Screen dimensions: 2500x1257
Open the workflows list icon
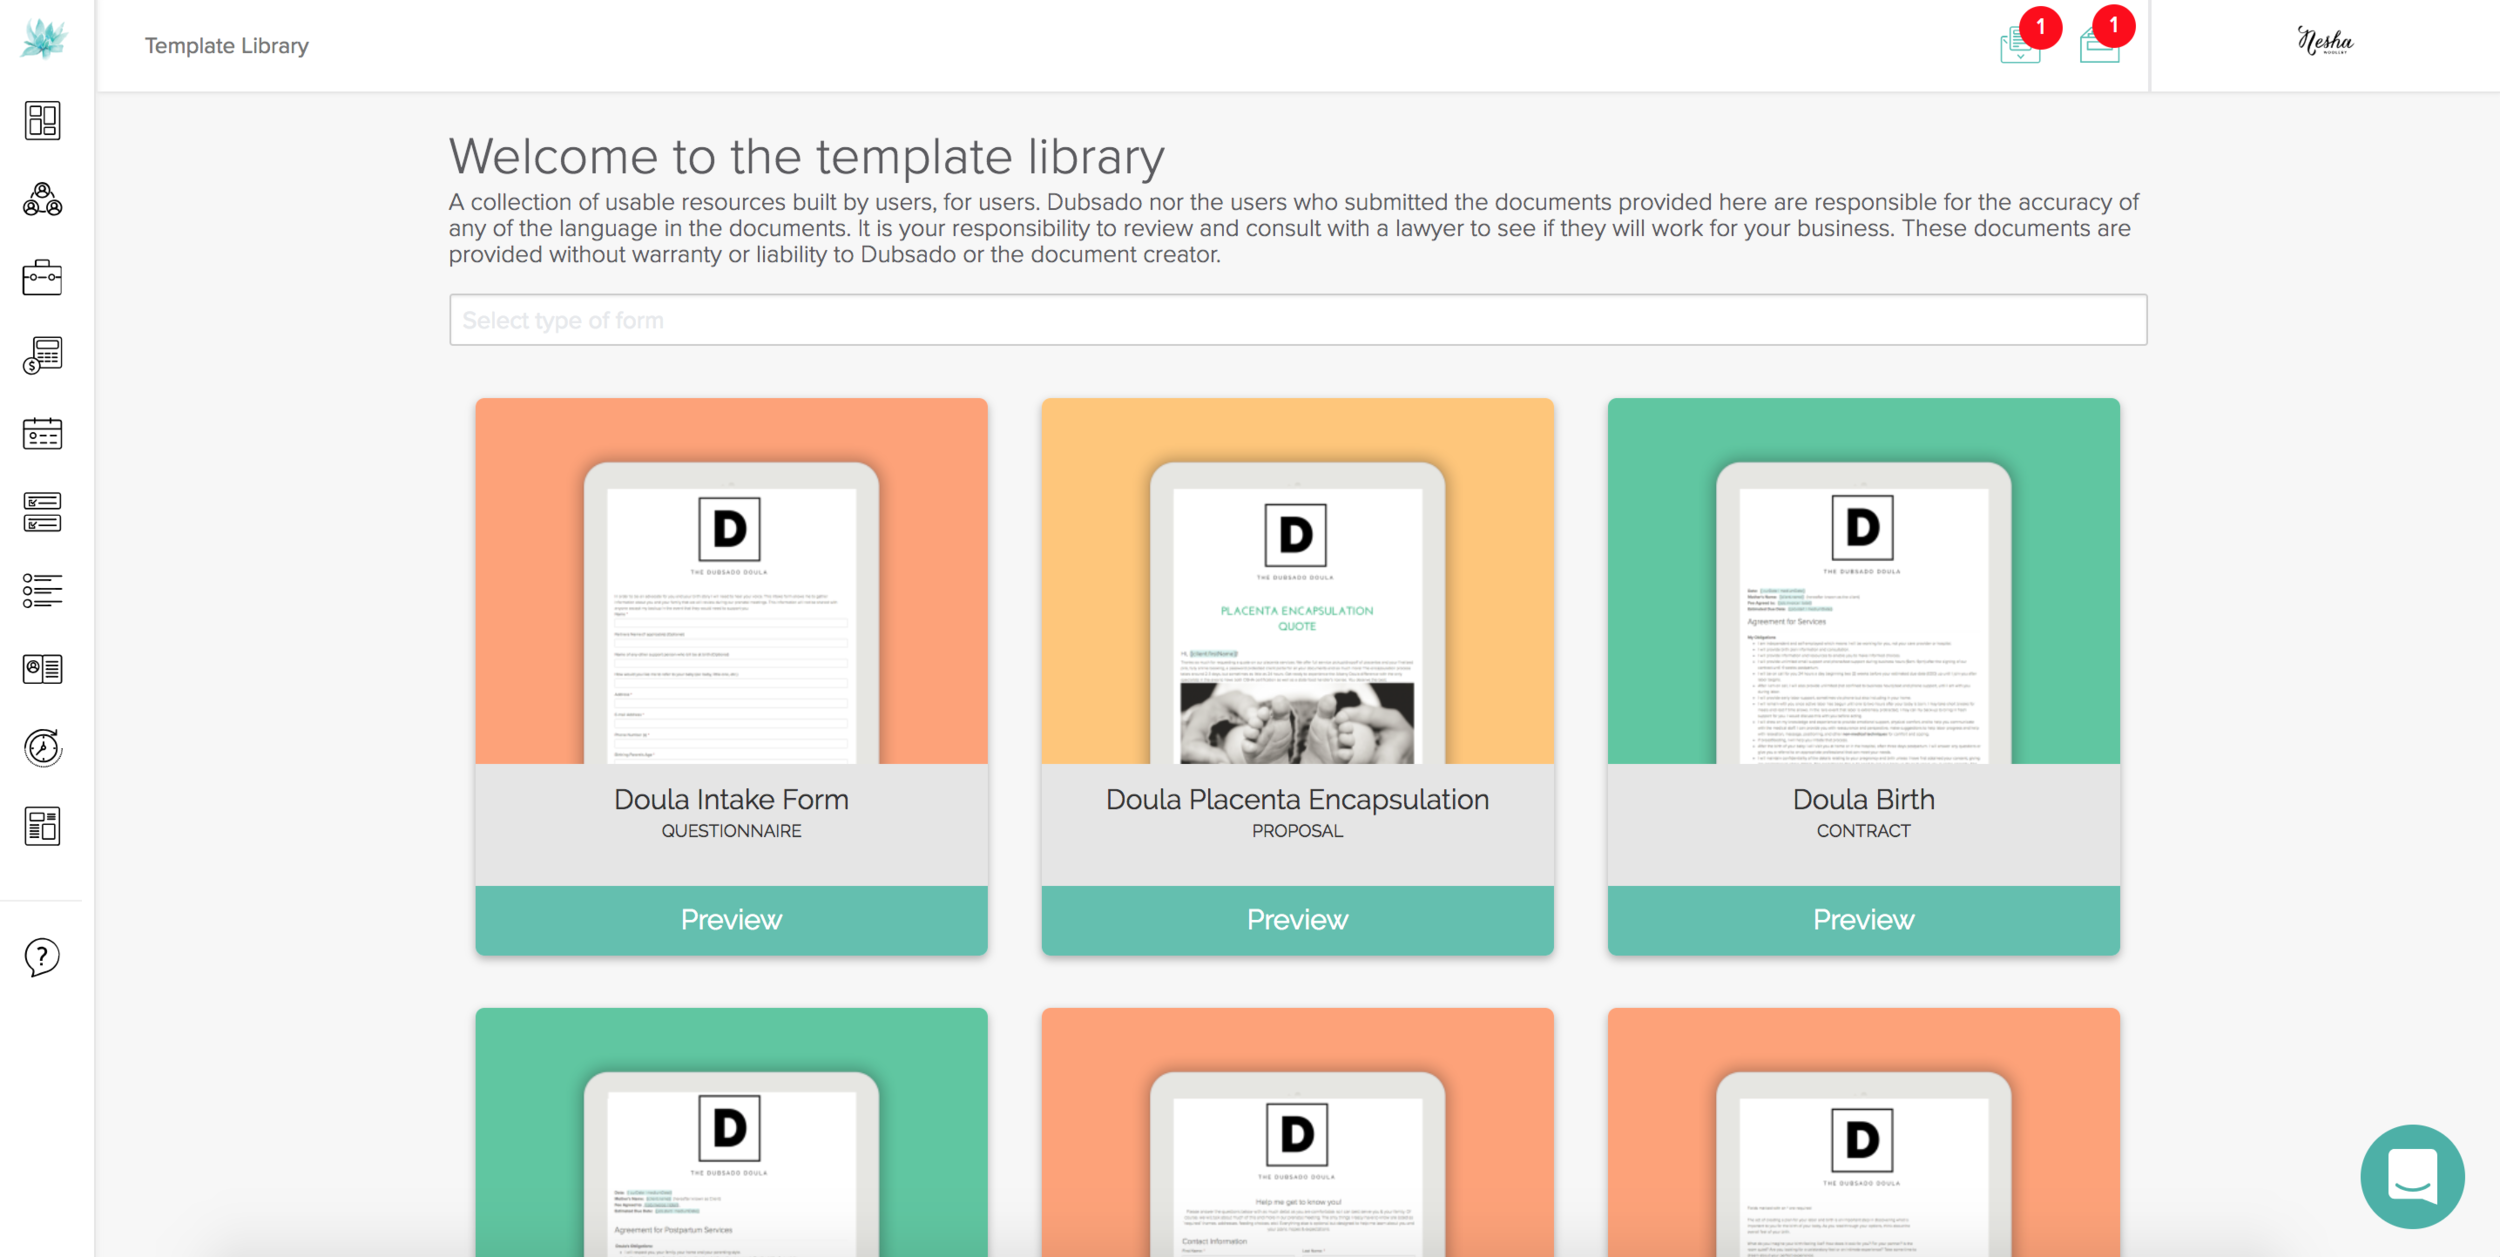click(x=42, y=590)
